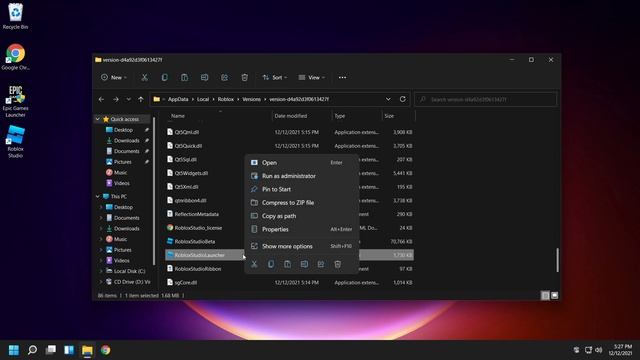Refresh the current folder view
This screenshot has height=360, width=640.
(402, 99)
